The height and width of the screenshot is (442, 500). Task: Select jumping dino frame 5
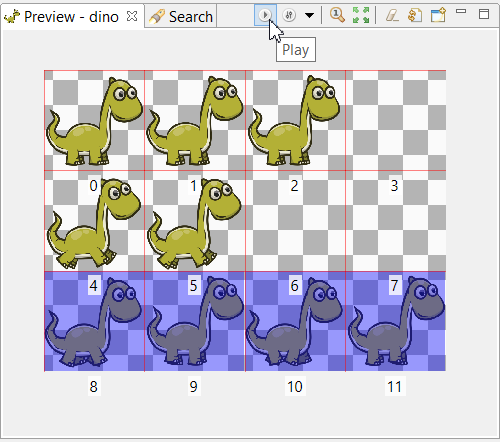pos(195,221)
